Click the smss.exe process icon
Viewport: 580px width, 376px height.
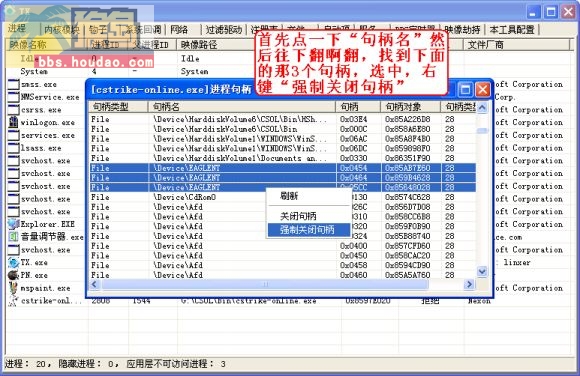pos(13,84)
